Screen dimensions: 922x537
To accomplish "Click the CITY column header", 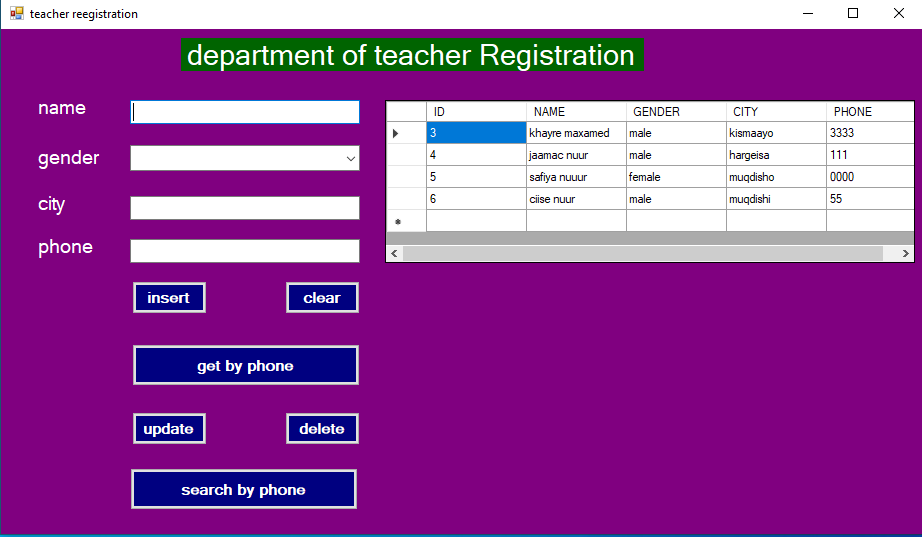I will point(776,112).
